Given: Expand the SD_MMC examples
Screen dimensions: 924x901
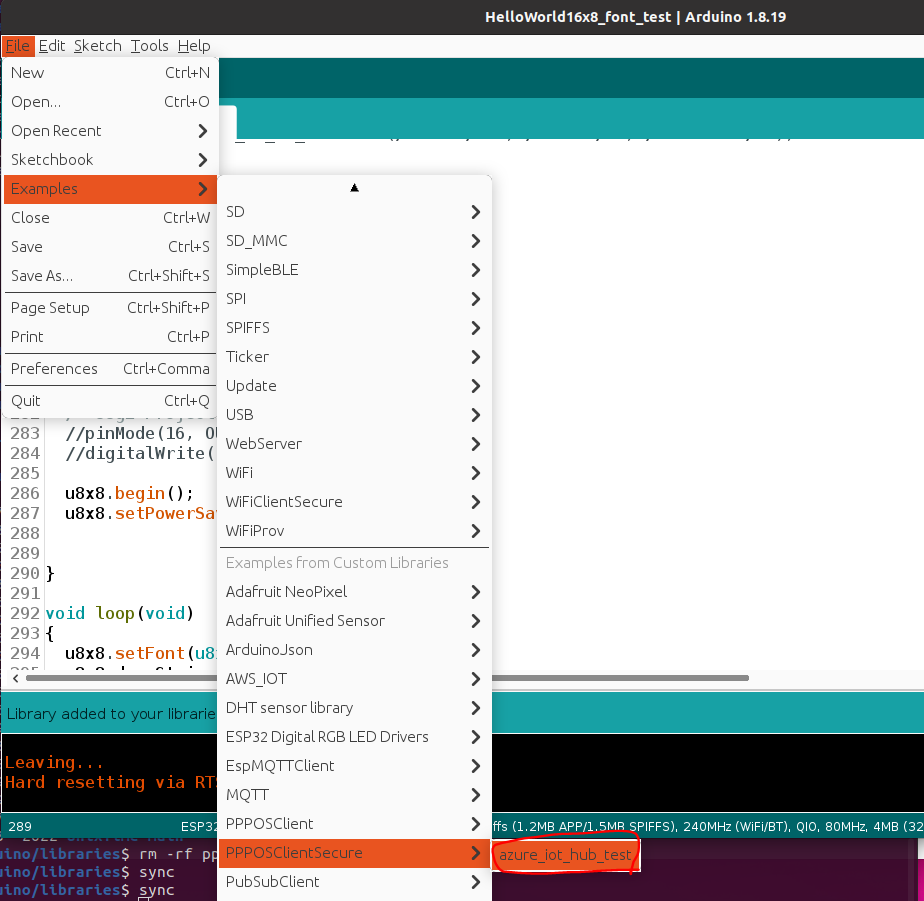Looking at the screenshot, I should pyautogui.click(x=354, y=241).
